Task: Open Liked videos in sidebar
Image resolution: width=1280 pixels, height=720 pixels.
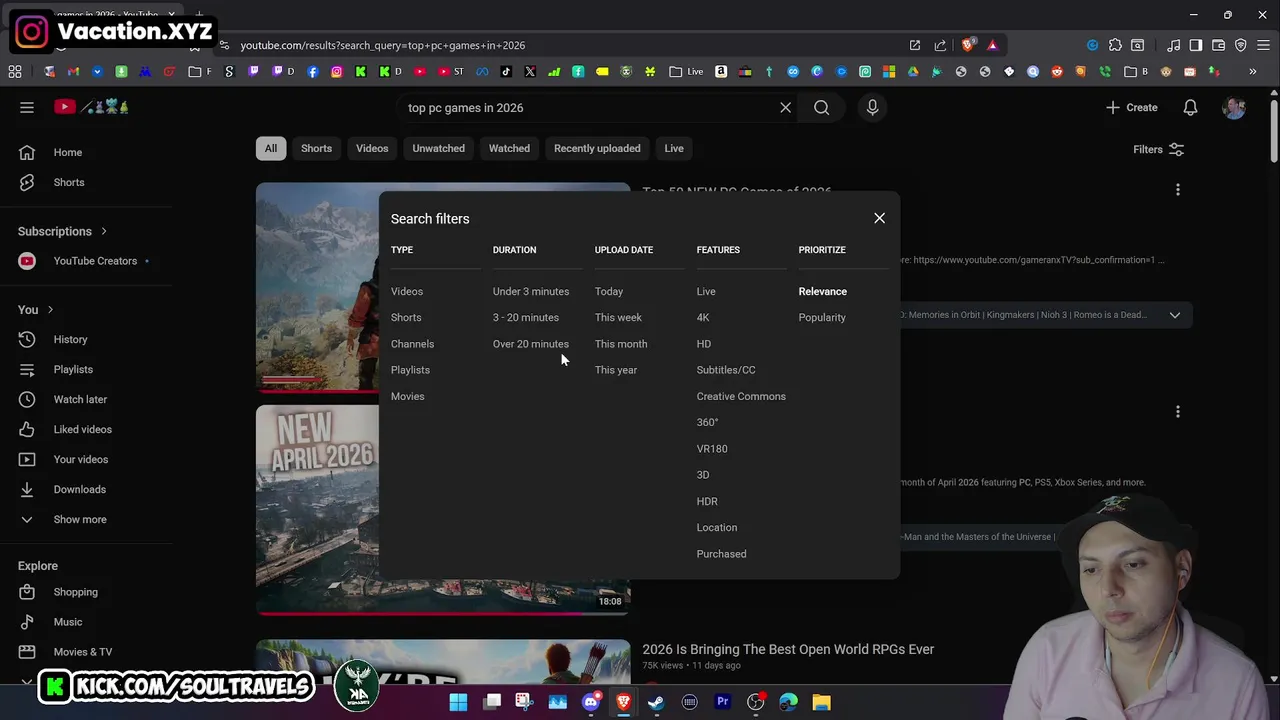Action: 83,429
